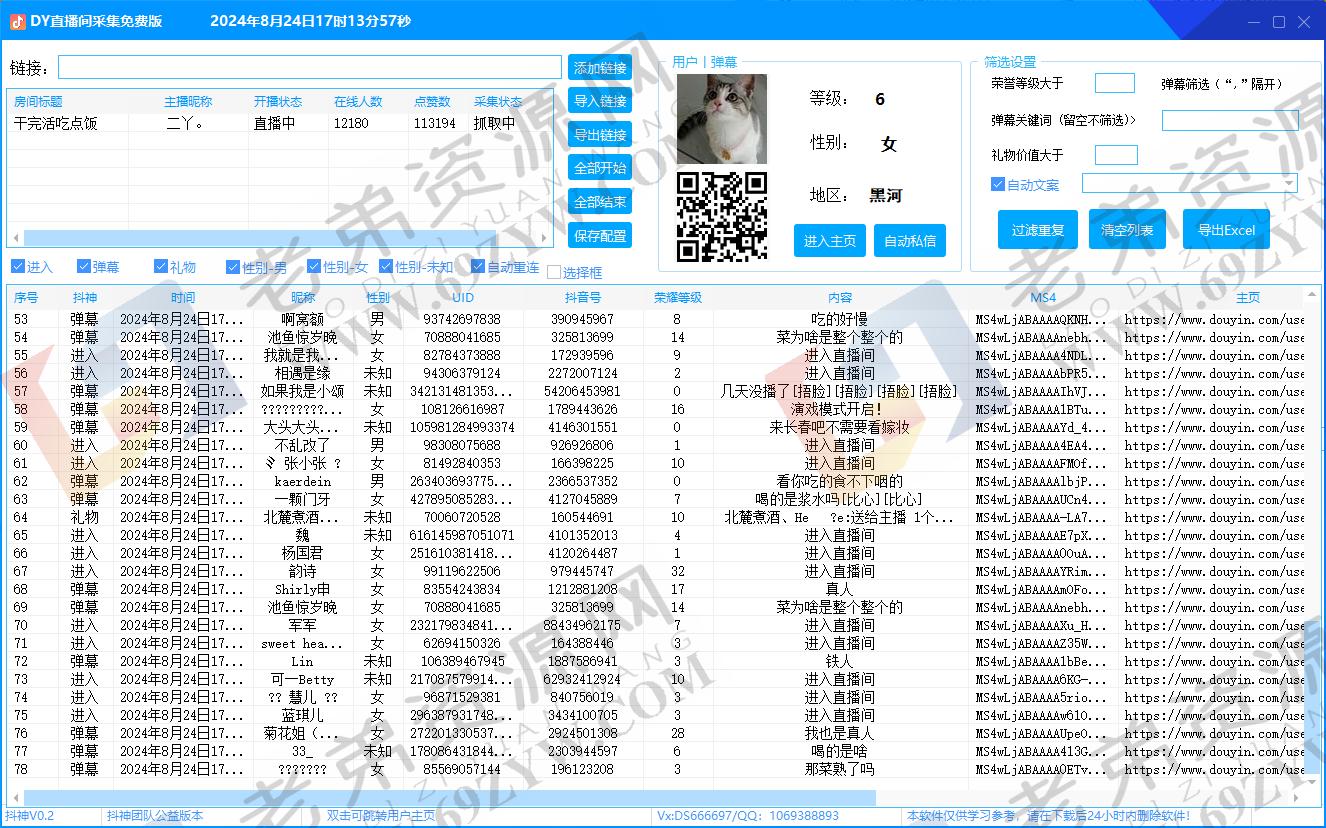This screenshot has height=828, width=1326.
Task: Click the 弹幕关键词 keyword input field
Action: coord(1229,119)
